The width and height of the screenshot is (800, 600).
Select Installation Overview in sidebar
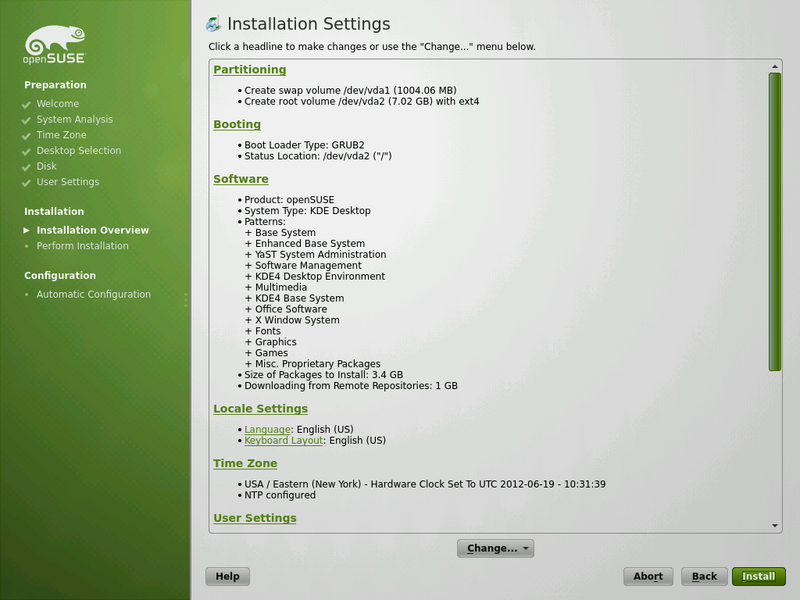click(x=93, y=230)
